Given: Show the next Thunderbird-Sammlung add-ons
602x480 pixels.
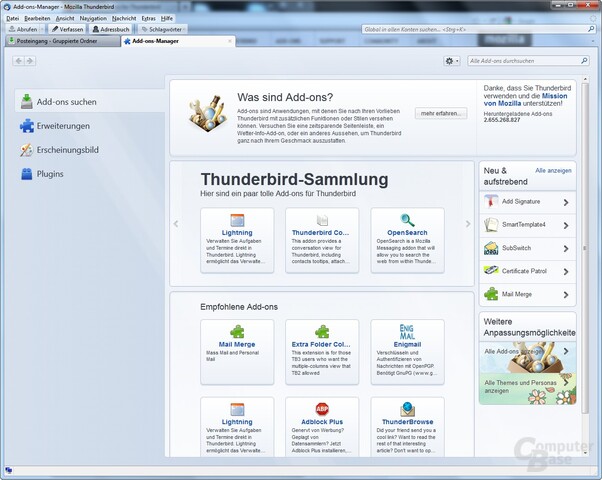Looking at the screenshot, I should [468, 223].
